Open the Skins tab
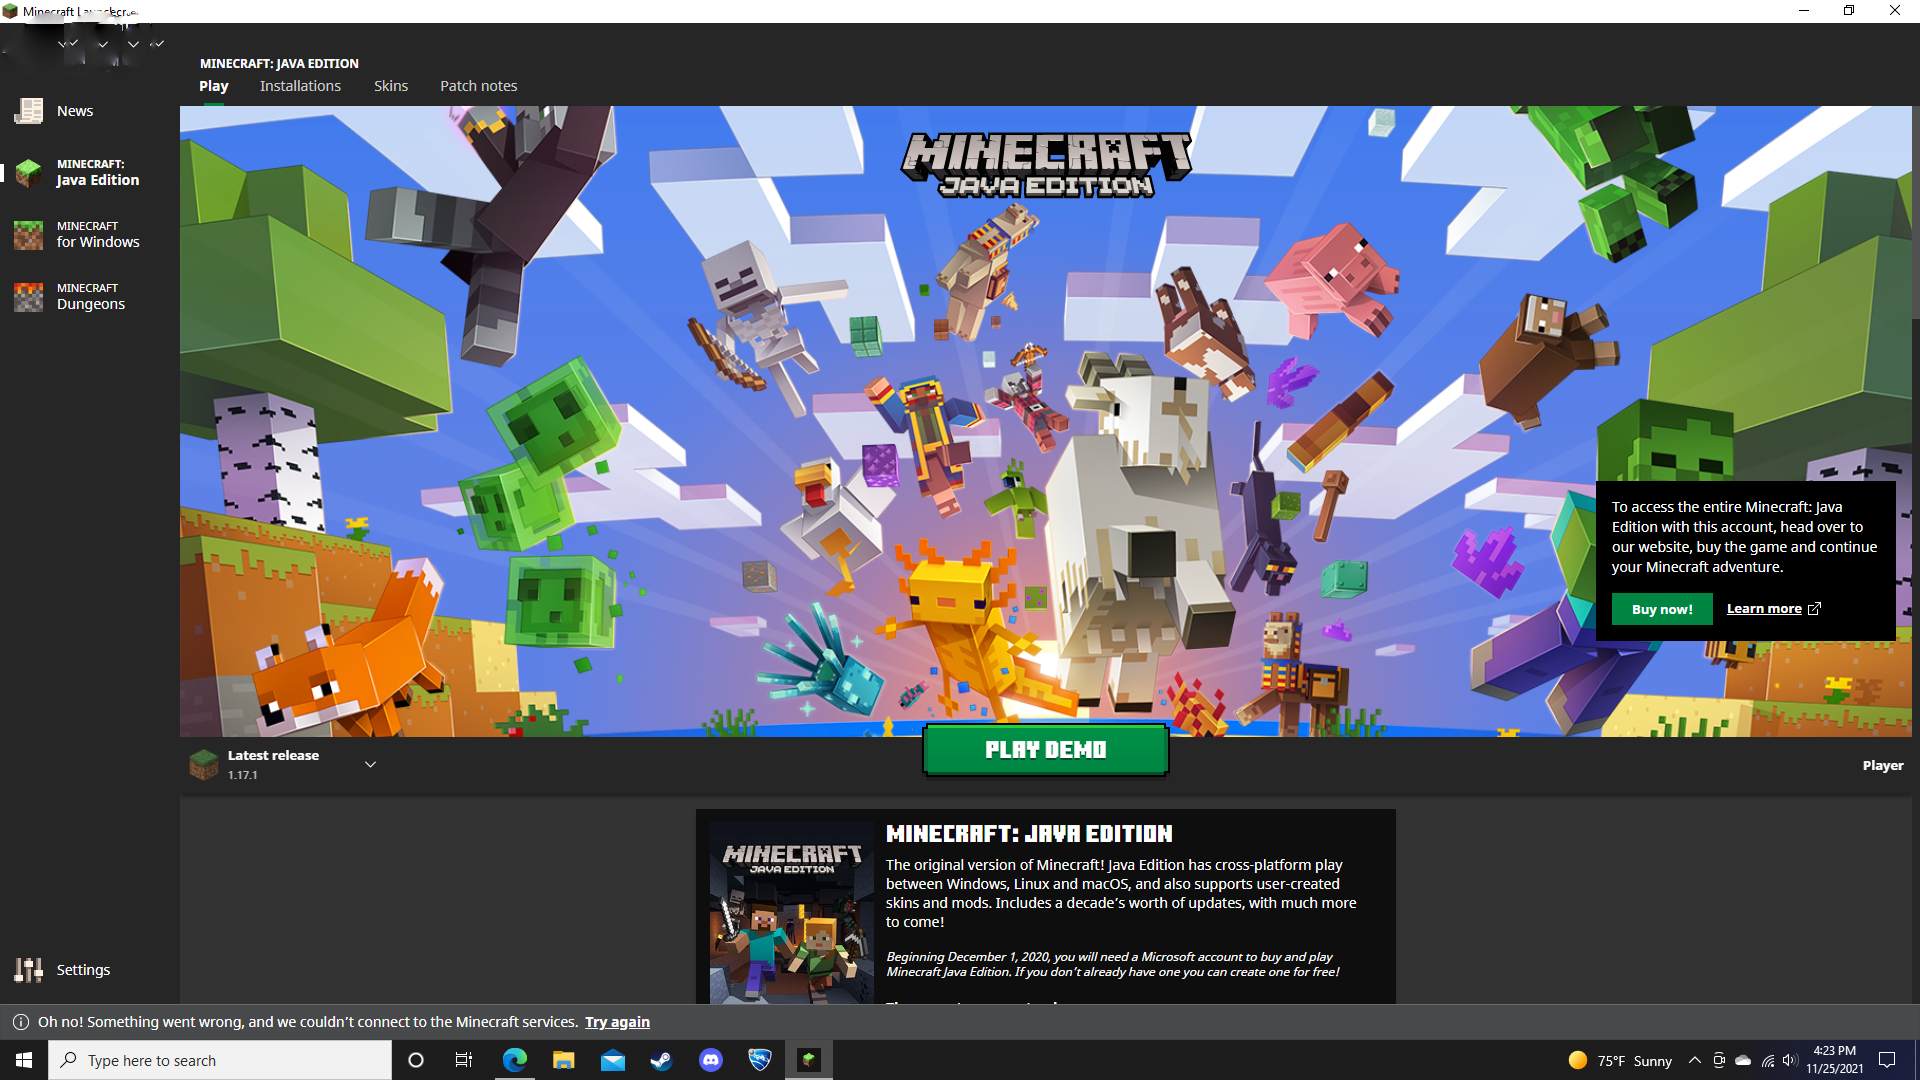The height and width of the screenshot is (1080, 1920). [x=390, y=86]
